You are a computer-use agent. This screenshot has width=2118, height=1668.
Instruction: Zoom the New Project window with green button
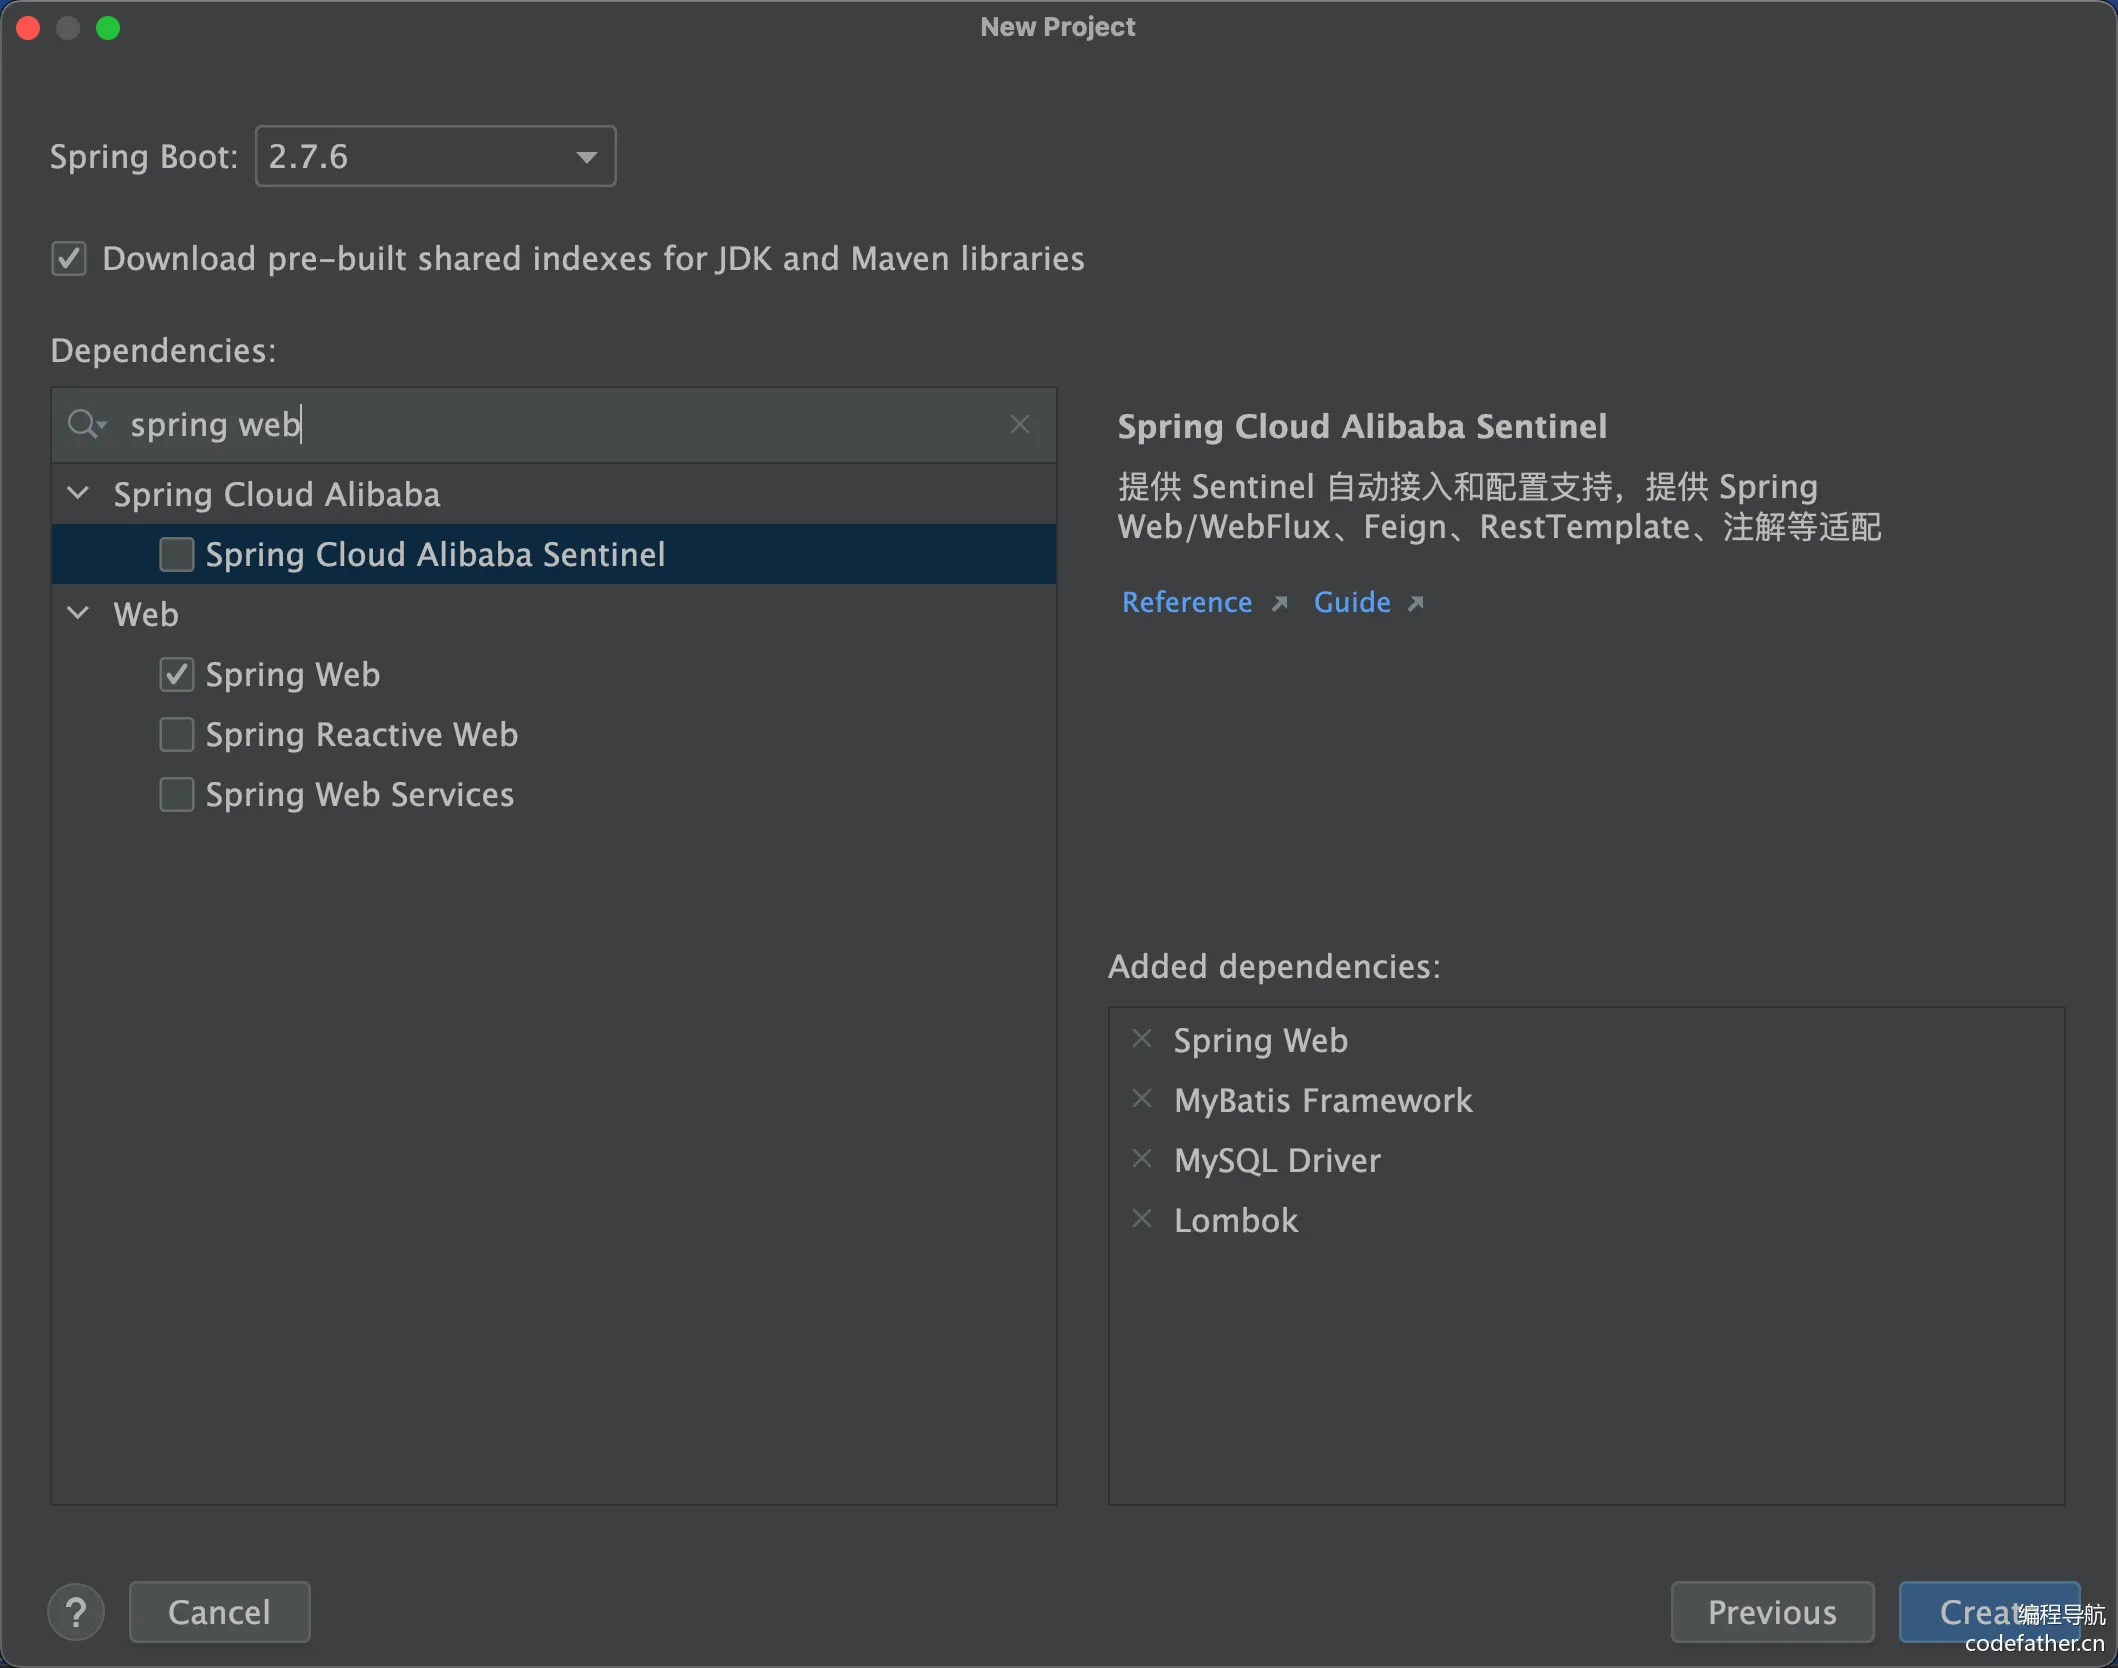click(108, 28)
